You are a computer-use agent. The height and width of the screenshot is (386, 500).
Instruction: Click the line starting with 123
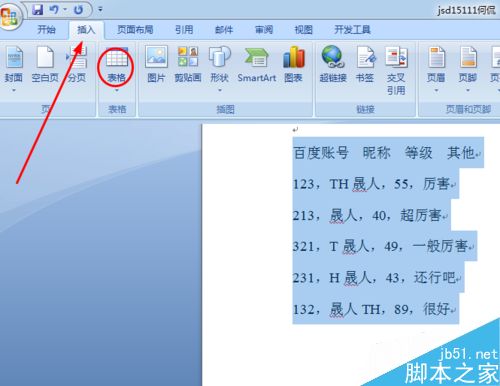[374, 184]
